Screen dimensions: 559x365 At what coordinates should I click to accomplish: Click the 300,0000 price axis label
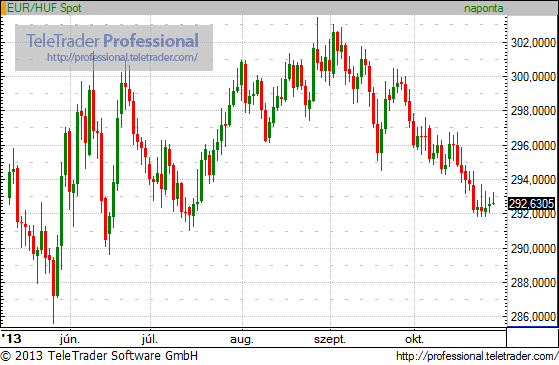(x=533, y=77)
